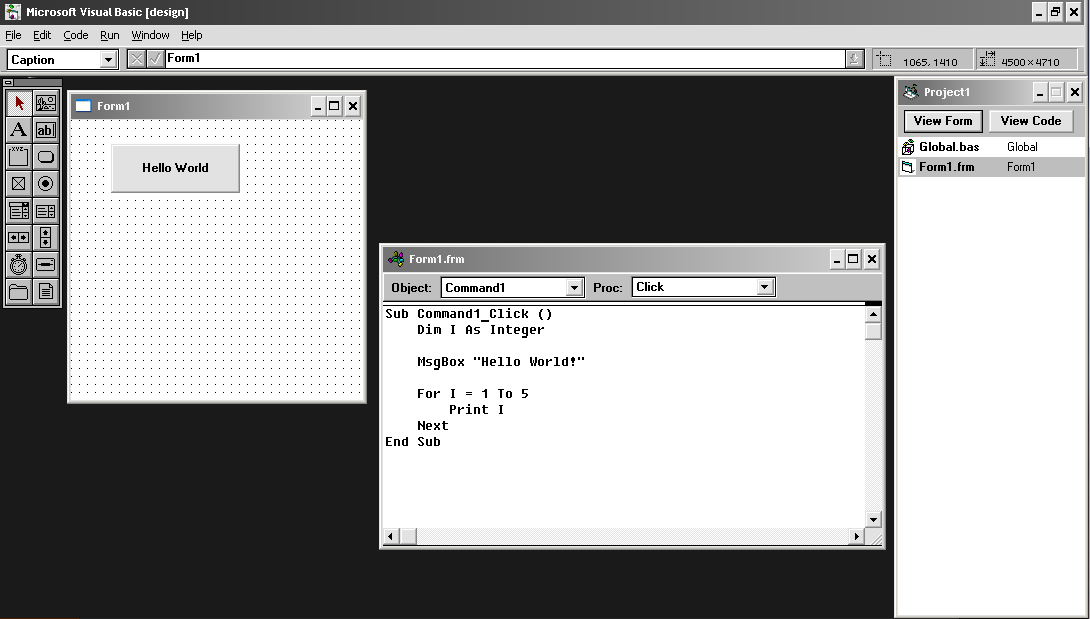Image resolution: width=1090 pixels, height=619 pixels.
Task: Select the Directory List Box folder tool
Action: [19, 292]
